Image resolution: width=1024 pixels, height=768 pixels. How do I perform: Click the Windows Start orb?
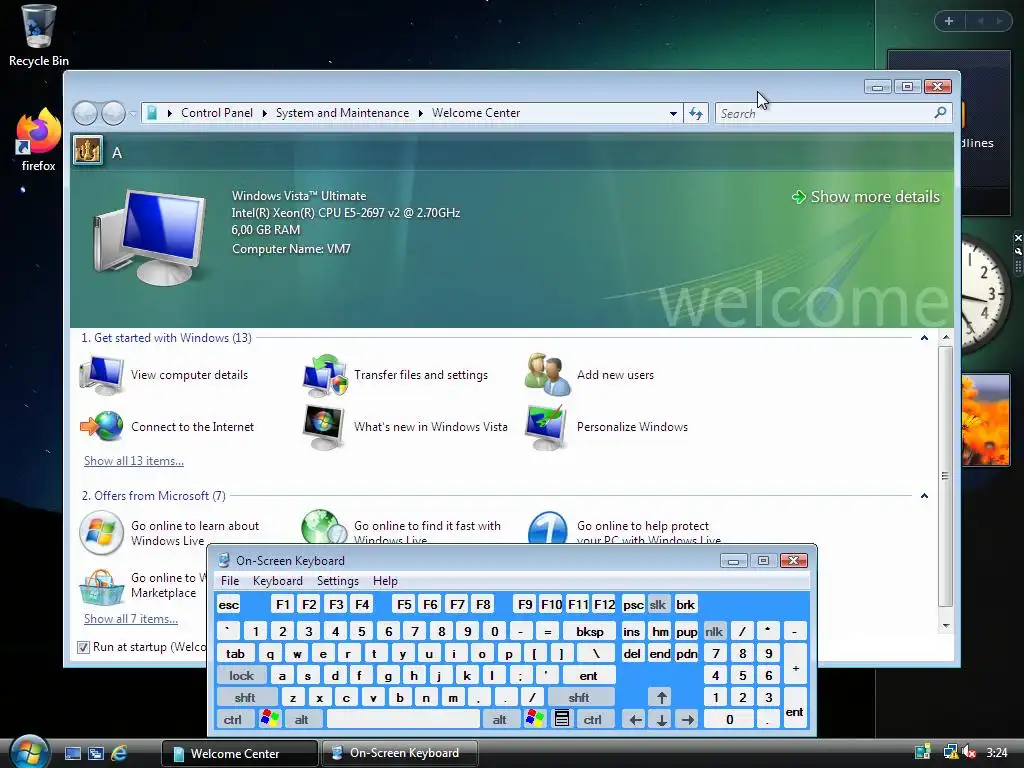point(29,752)
